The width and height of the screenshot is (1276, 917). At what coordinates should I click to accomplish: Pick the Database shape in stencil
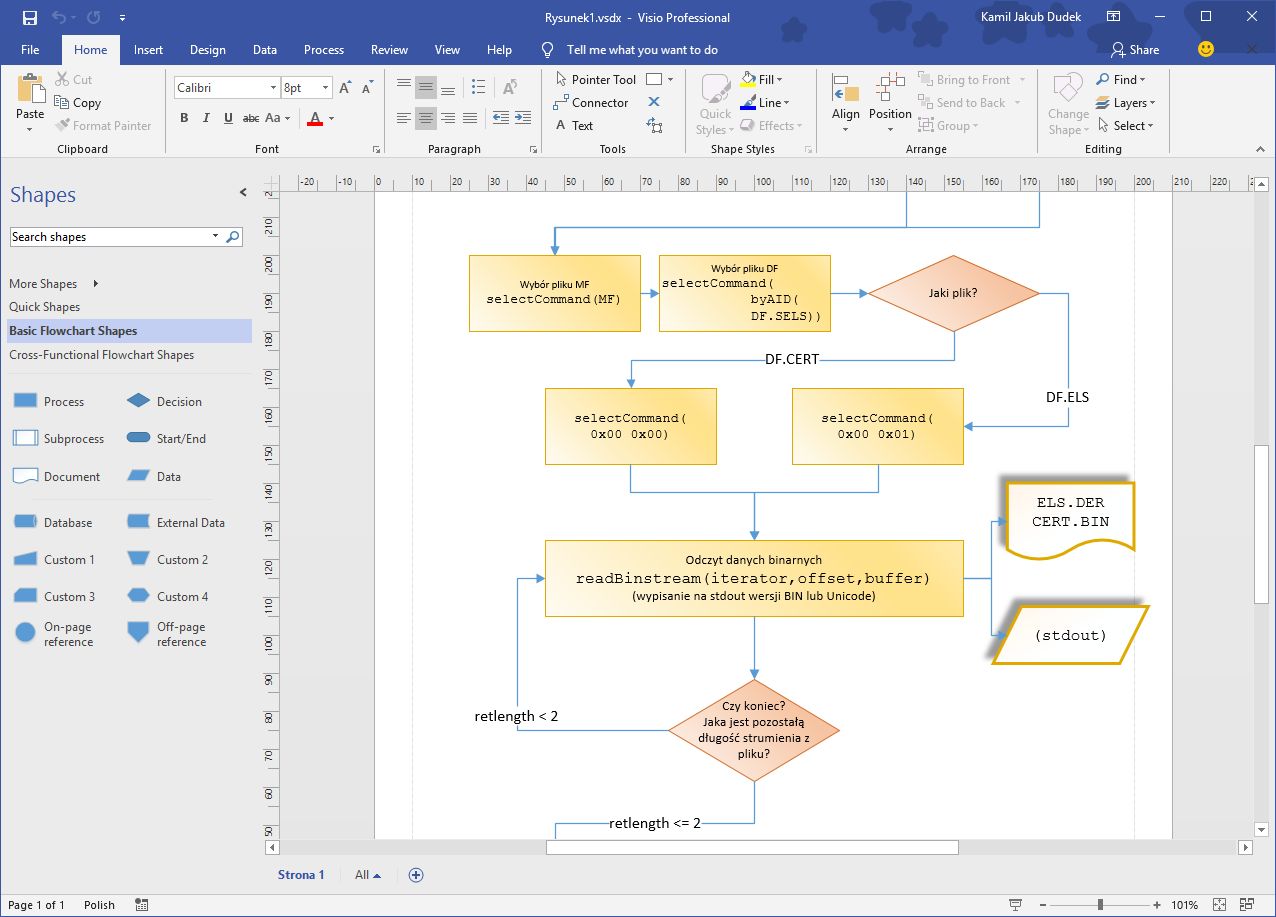pyautogui.click(x=26, y=523)
